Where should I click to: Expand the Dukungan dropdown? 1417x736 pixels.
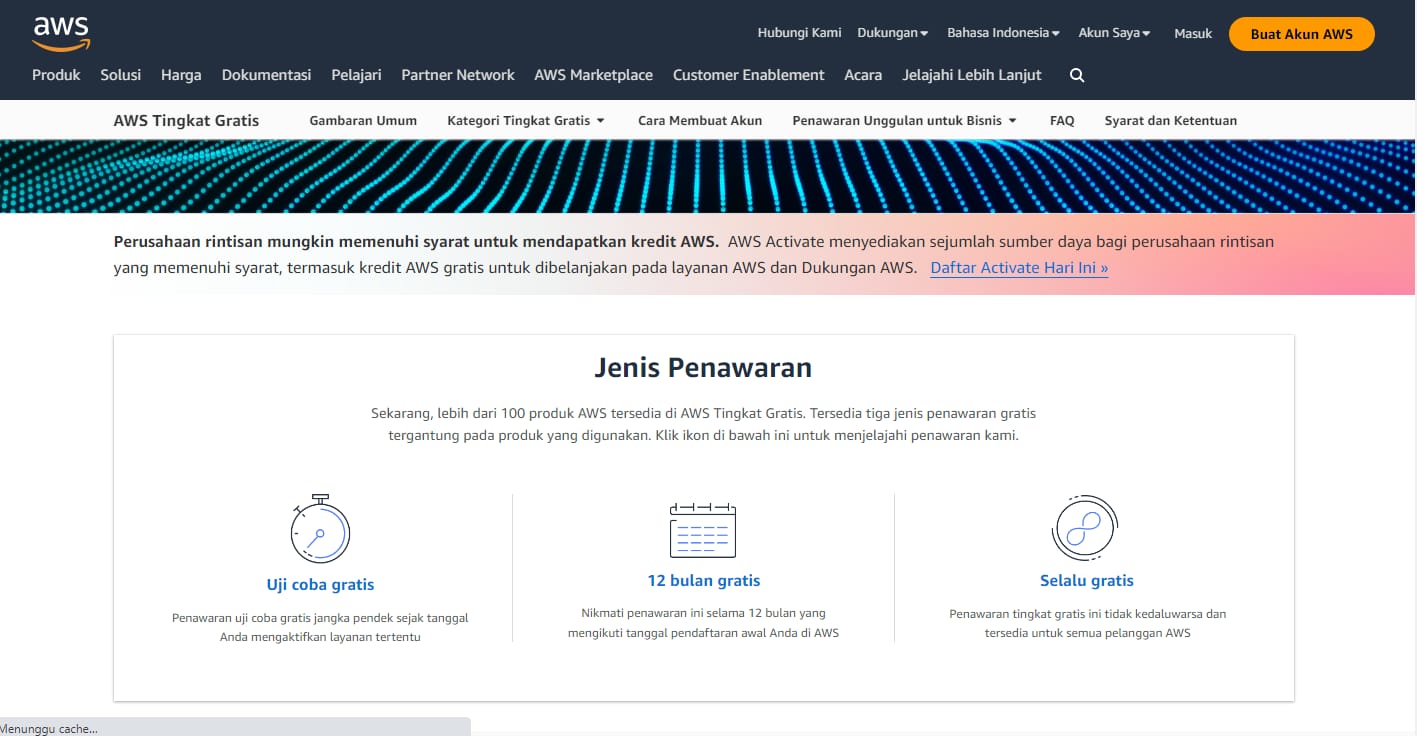pos(892,33)
